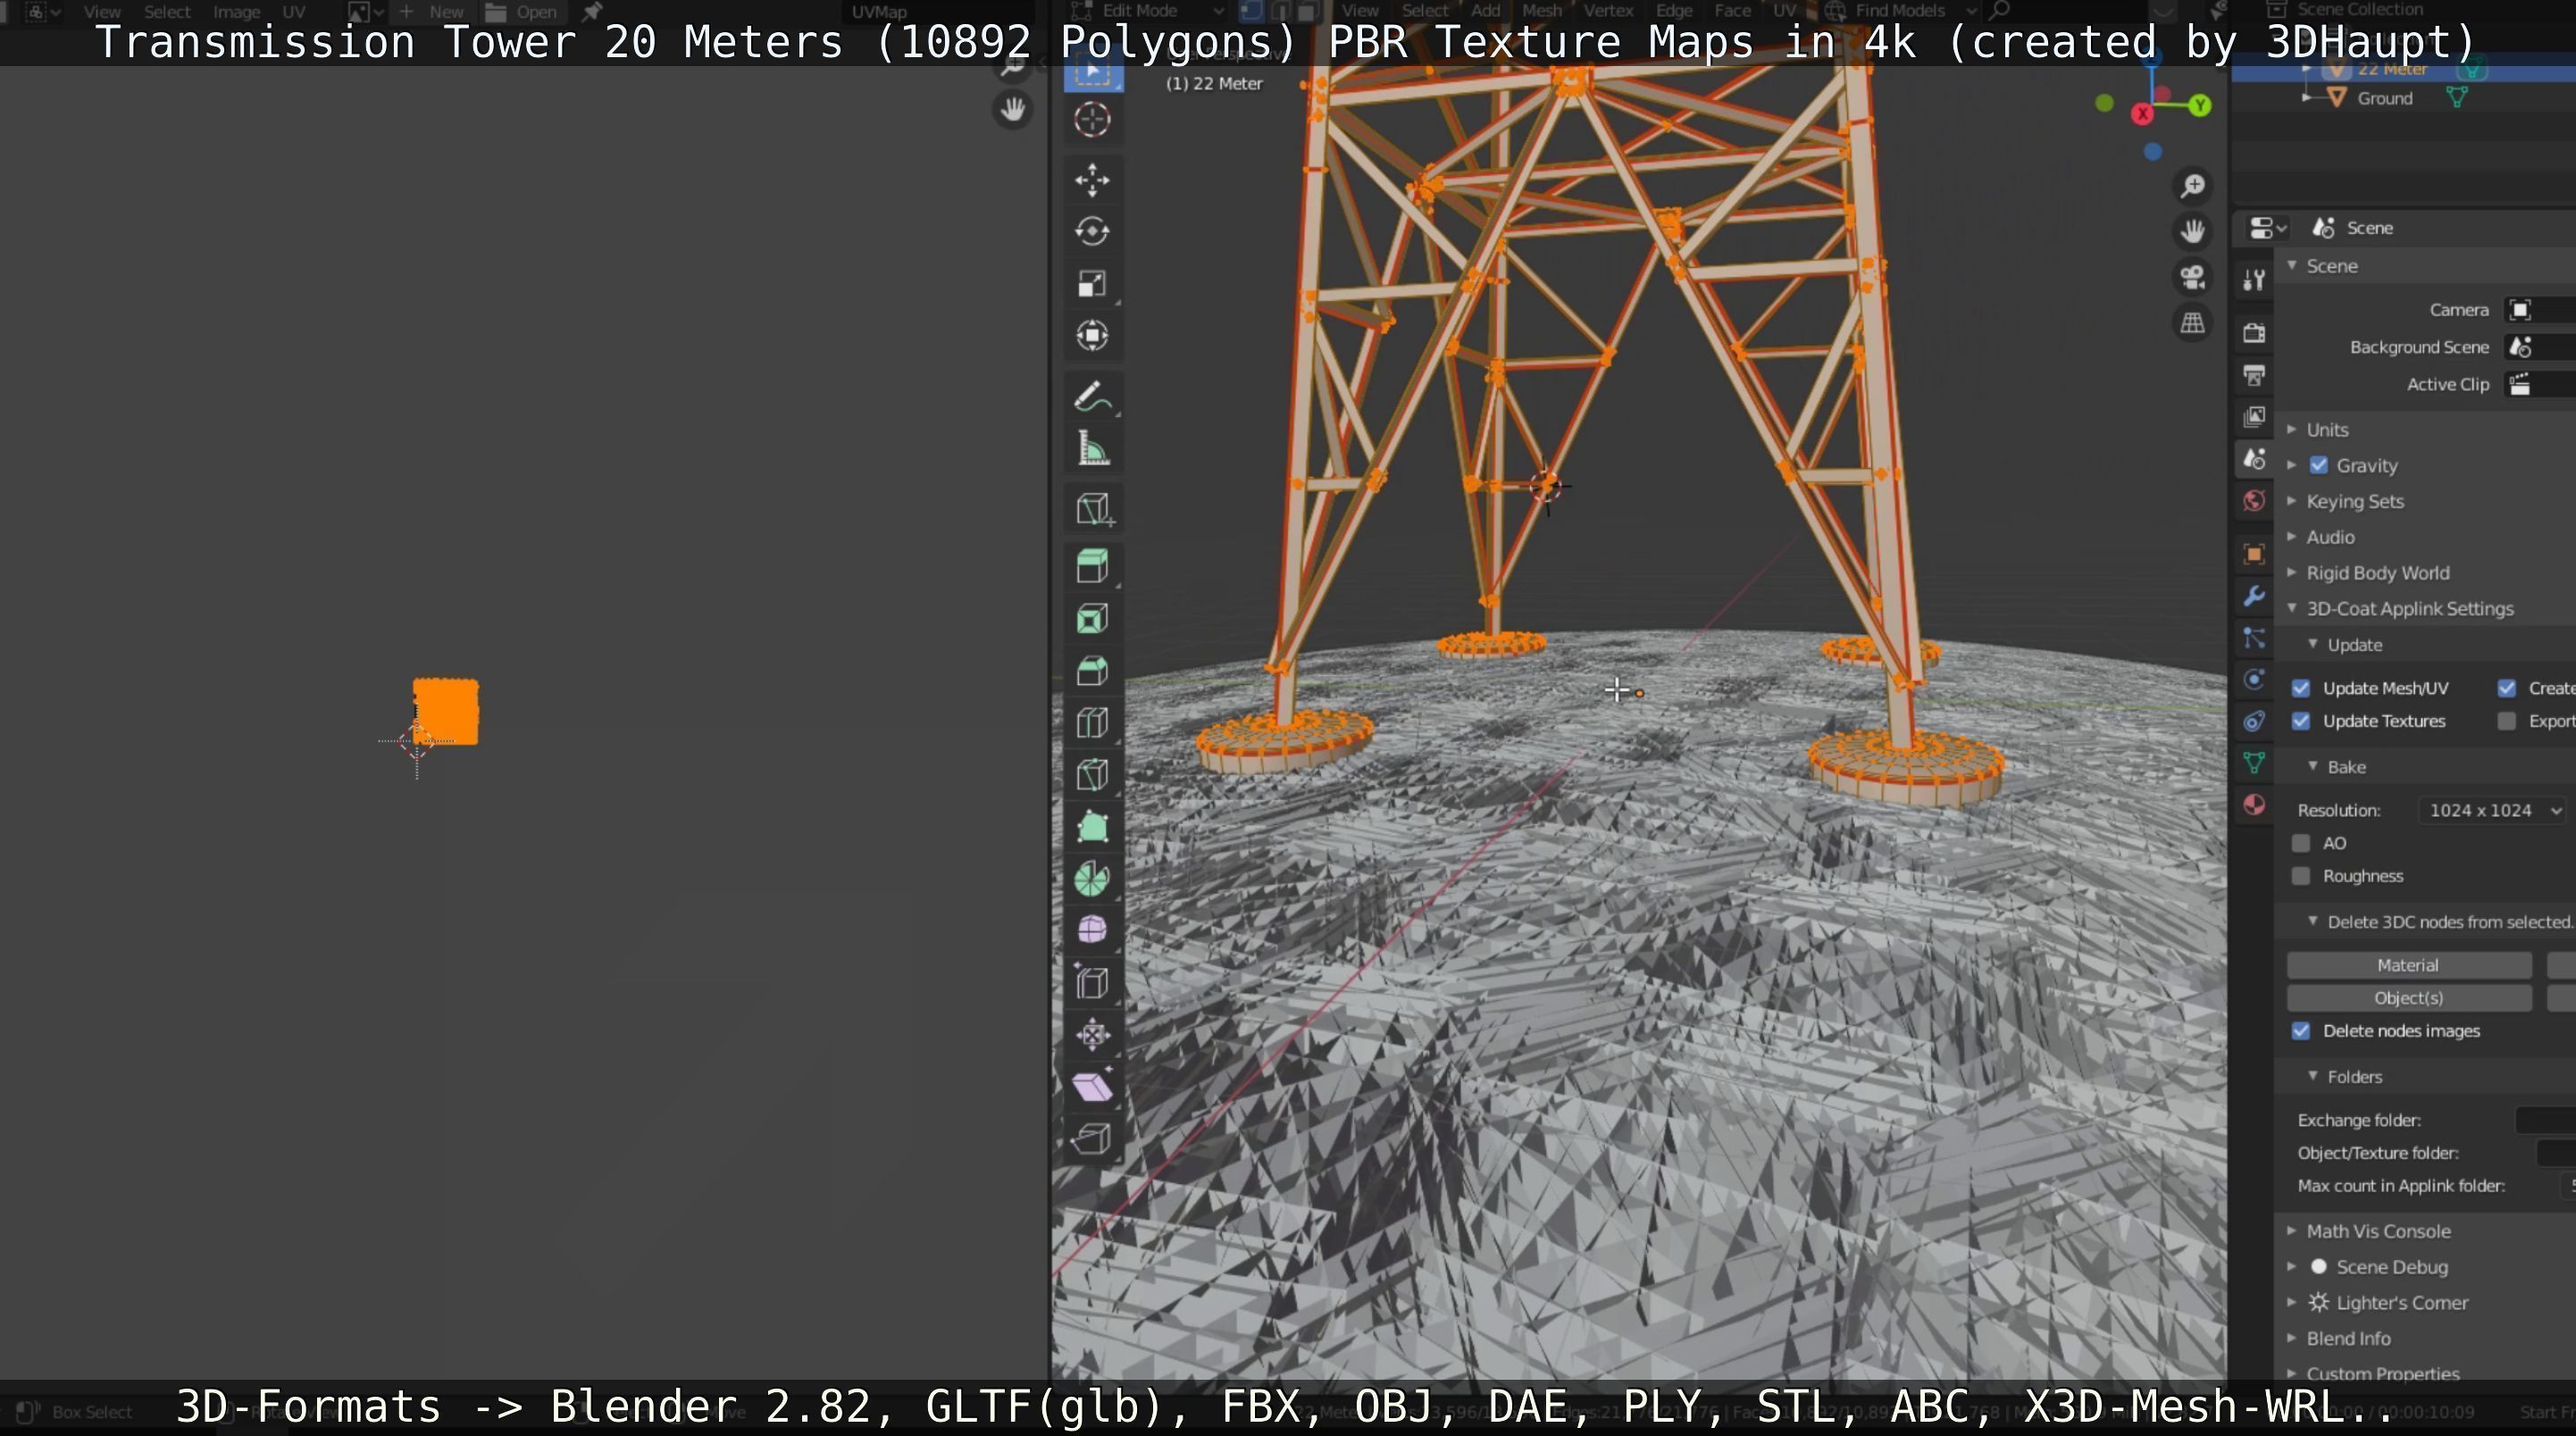Collapse the Folders subpanel
2576x1436 pixels.
2312,1076
